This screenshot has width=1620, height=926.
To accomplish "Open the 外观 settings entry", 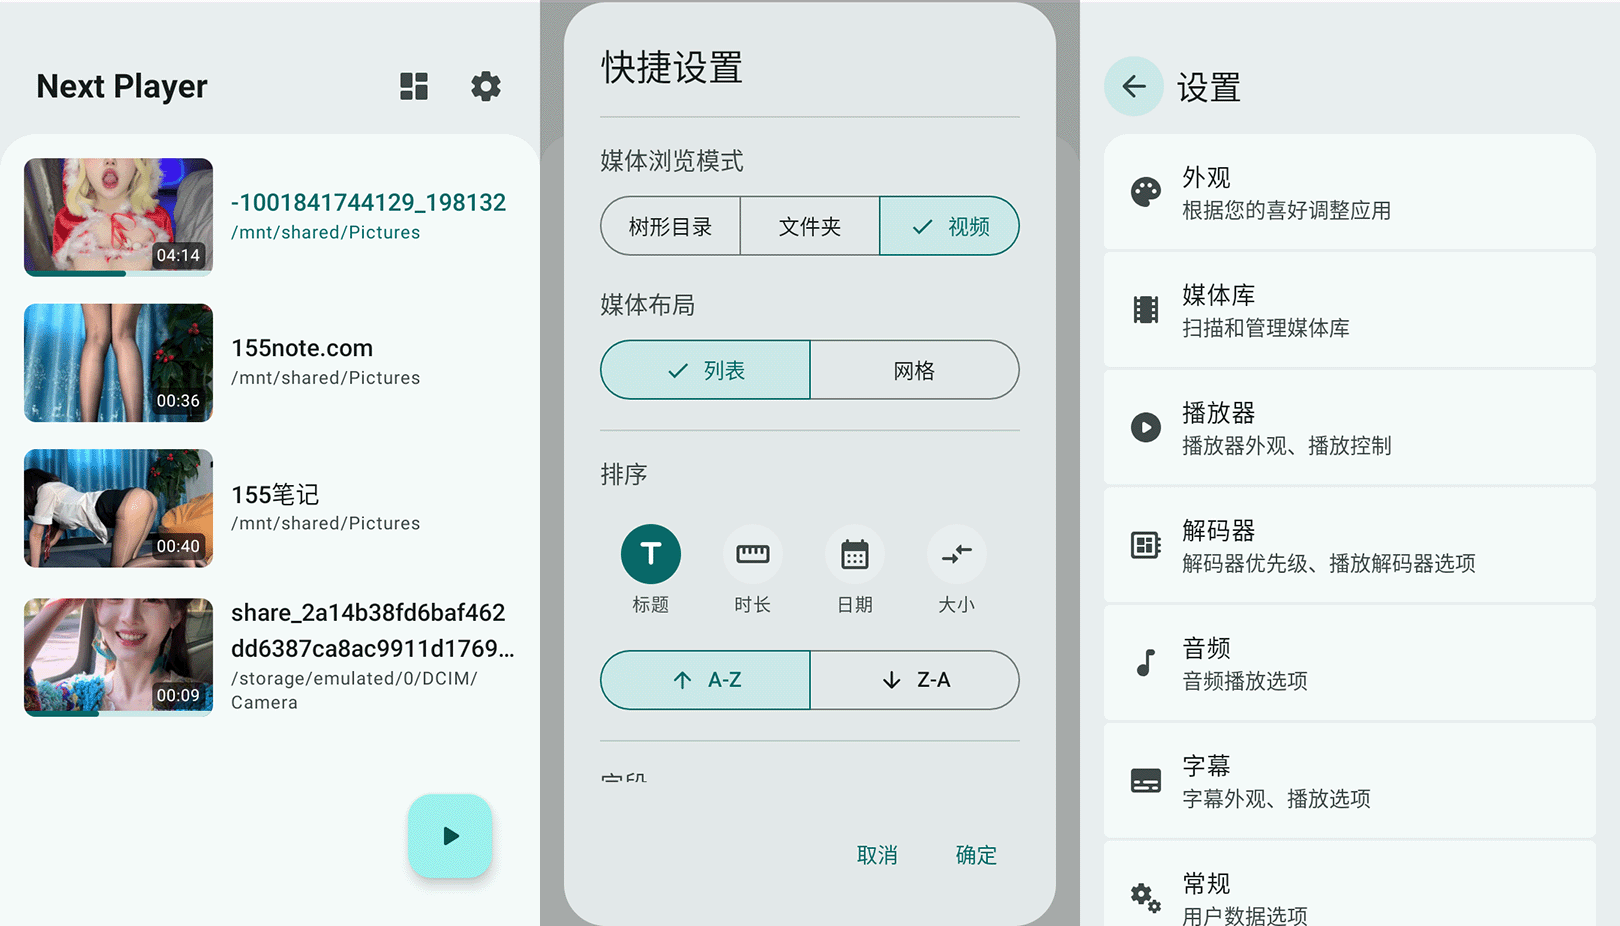I will tap(1349, 193).
